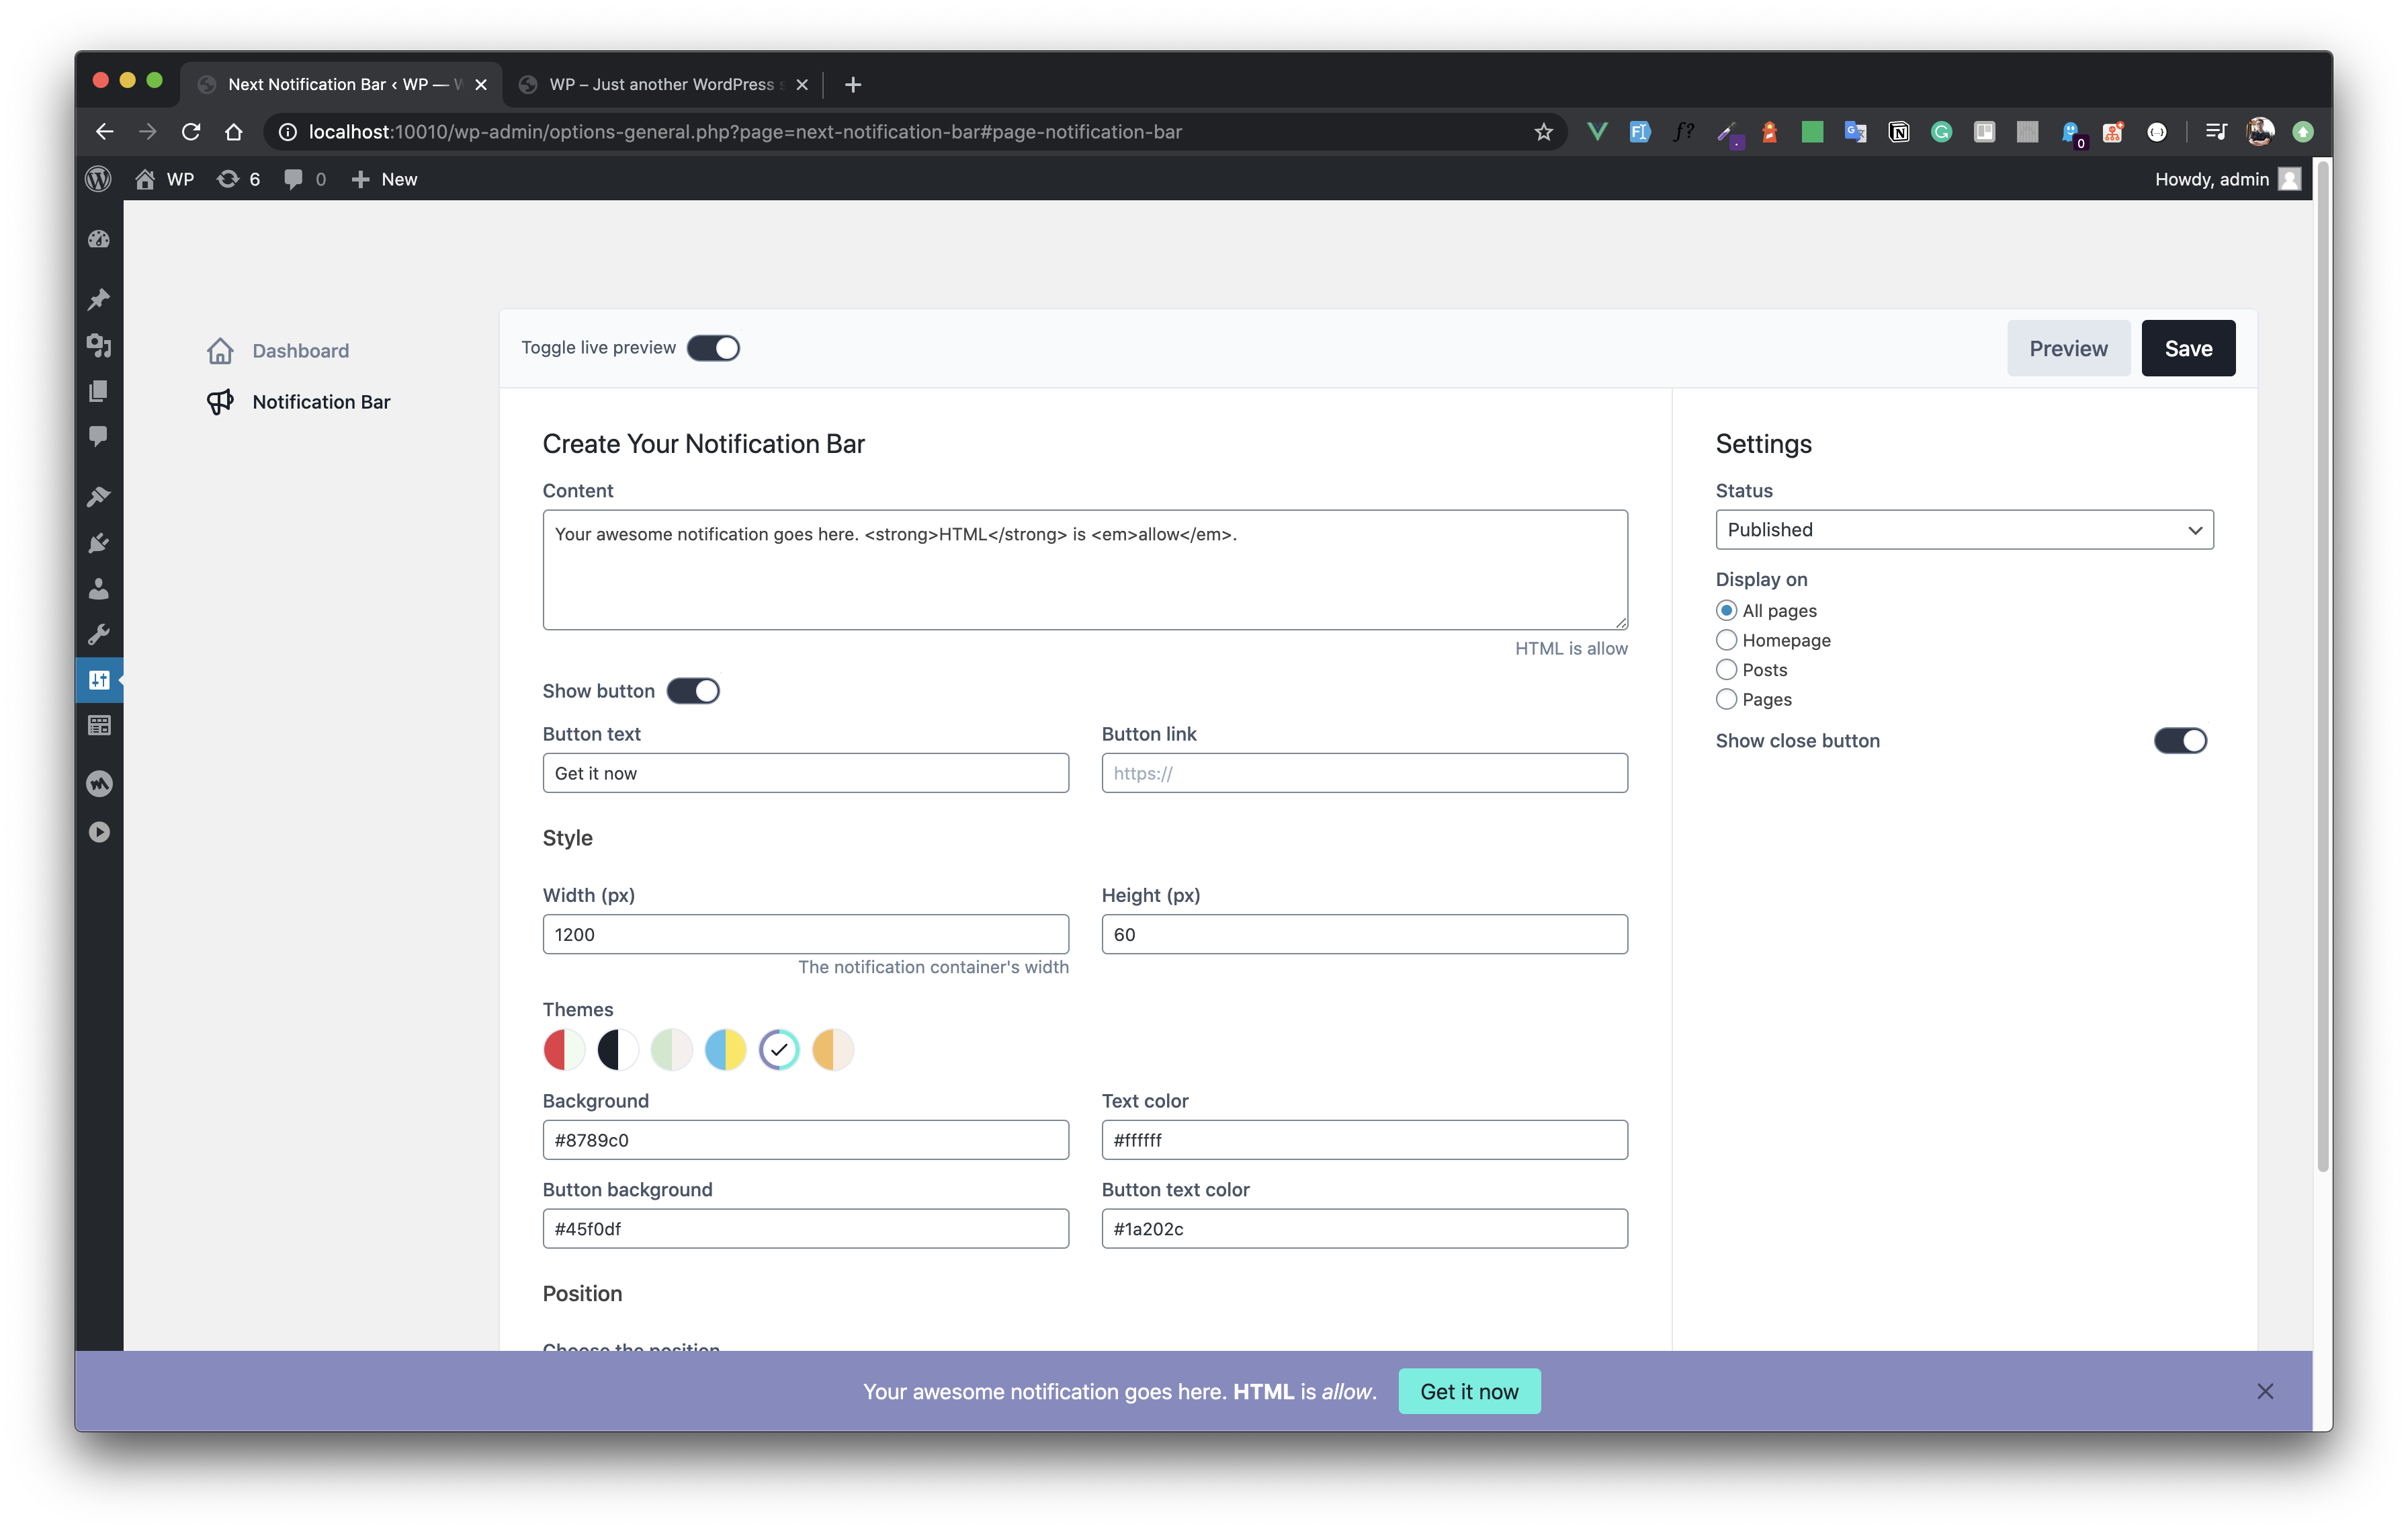Focus the Content textarea
Image resolution: width=2408 pixels, height=1531 pixels.
pos(1085,570)
